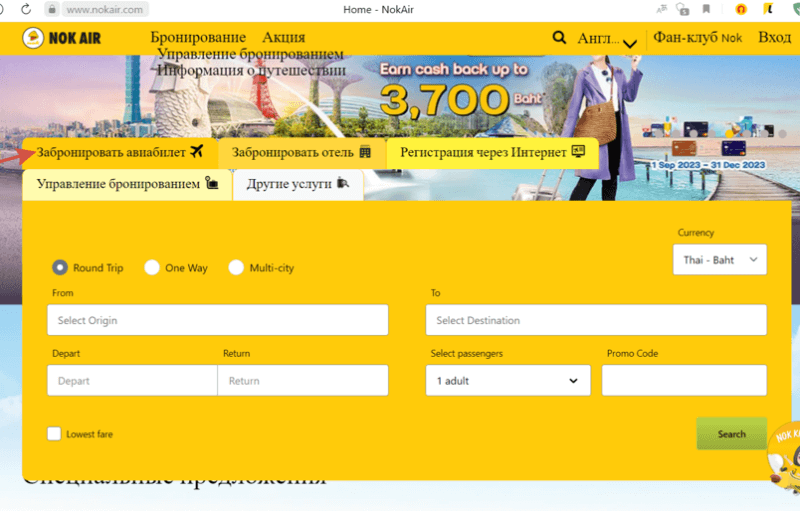Open the Thai - Baht currency dropdown
This screenshot has width=800, height=511.
coord(719,260)
